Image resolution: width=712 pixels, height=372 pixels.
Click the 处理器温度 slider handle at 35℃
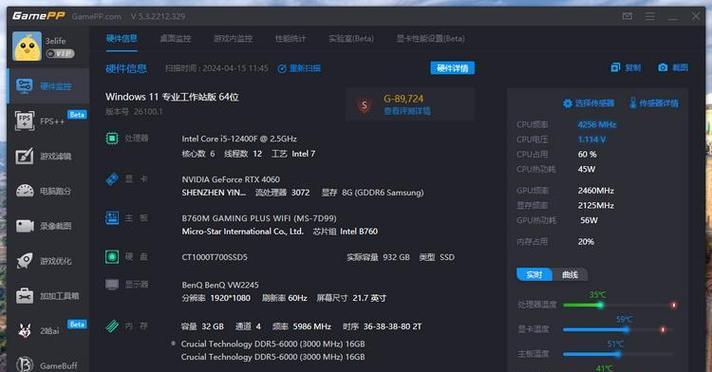600,305
